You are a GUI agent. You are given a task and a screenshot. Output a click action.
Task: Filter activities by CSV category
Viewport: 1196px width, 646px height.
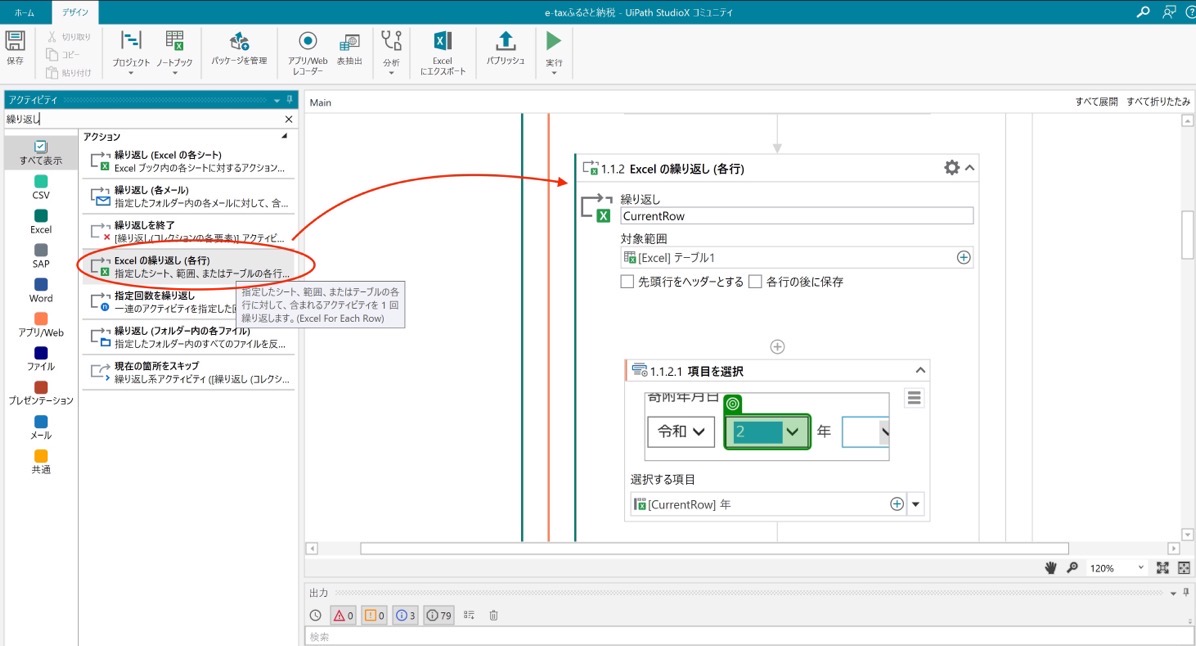[41, 187]
